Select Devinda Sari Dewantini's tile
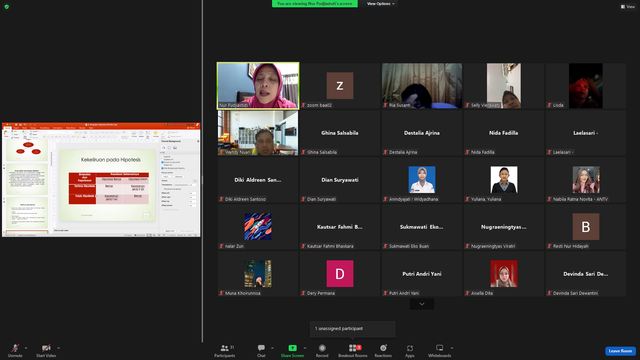640x360 pixels. tap(586, 274)
